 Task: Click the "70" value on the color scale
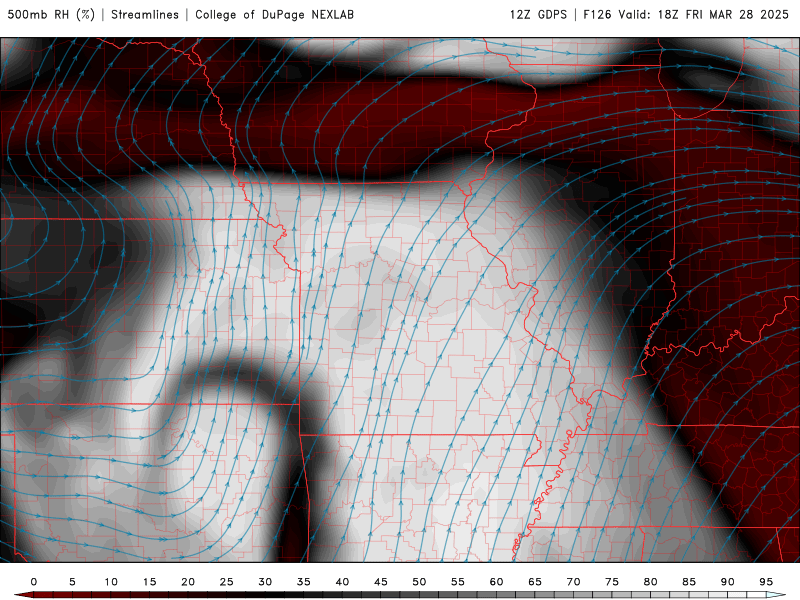point(573,582)
